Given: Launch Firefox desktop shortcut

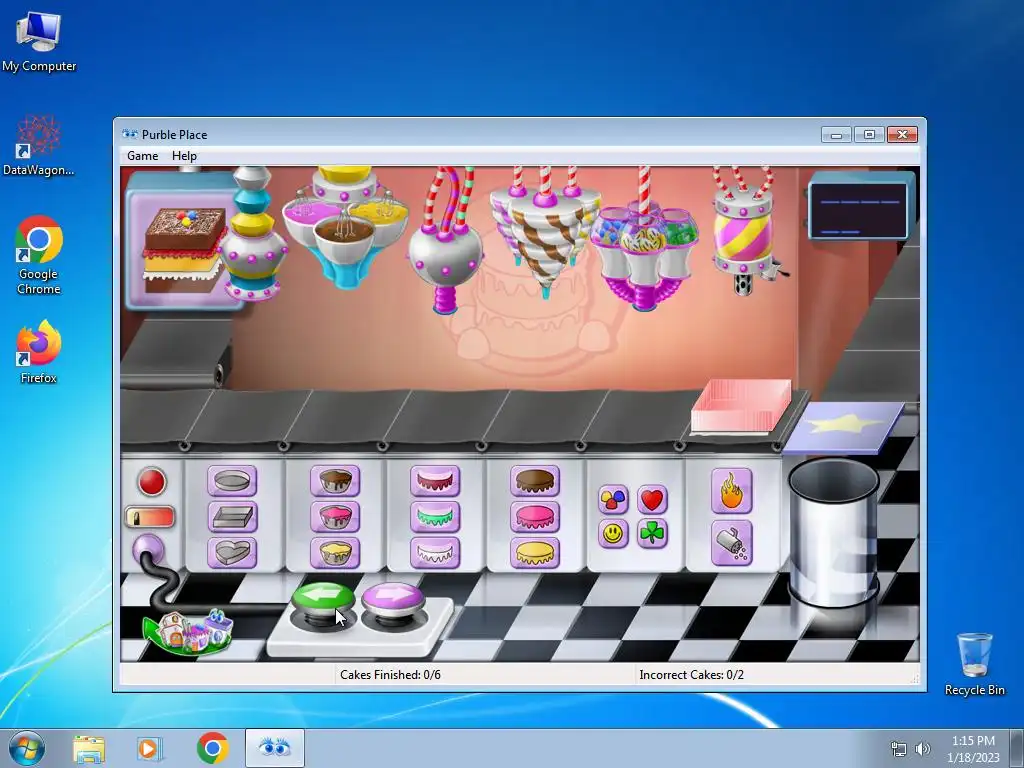Looking at the screenshot, I should pyautogui.click(x=39, y=351).
